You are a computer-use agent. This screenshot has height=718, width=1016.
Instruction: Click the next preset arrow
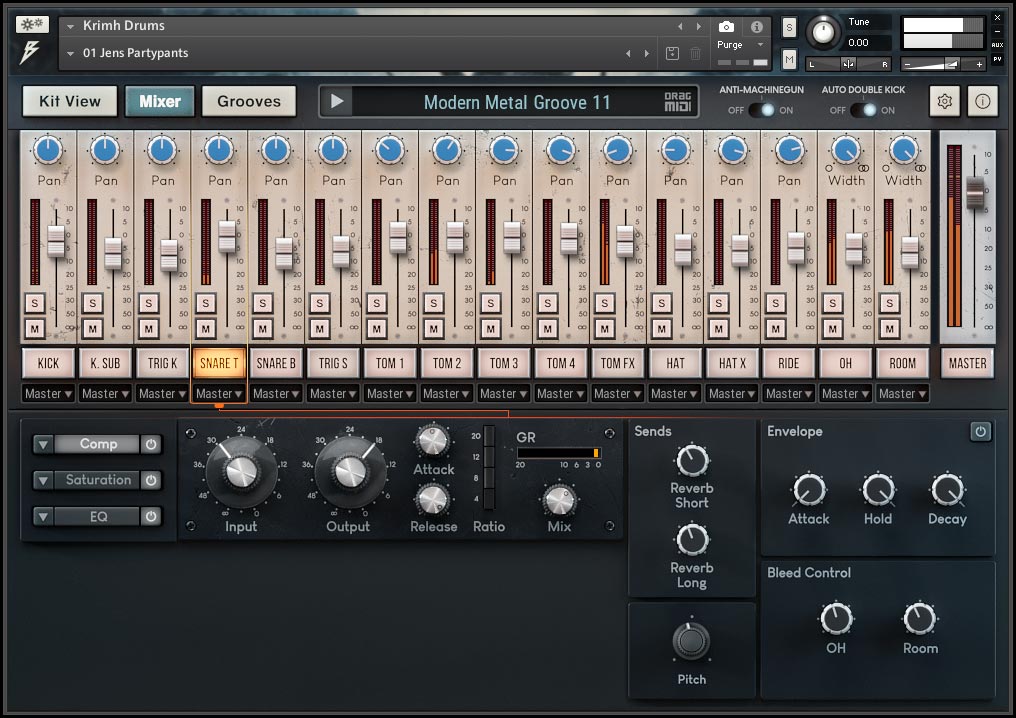(647, 53)
